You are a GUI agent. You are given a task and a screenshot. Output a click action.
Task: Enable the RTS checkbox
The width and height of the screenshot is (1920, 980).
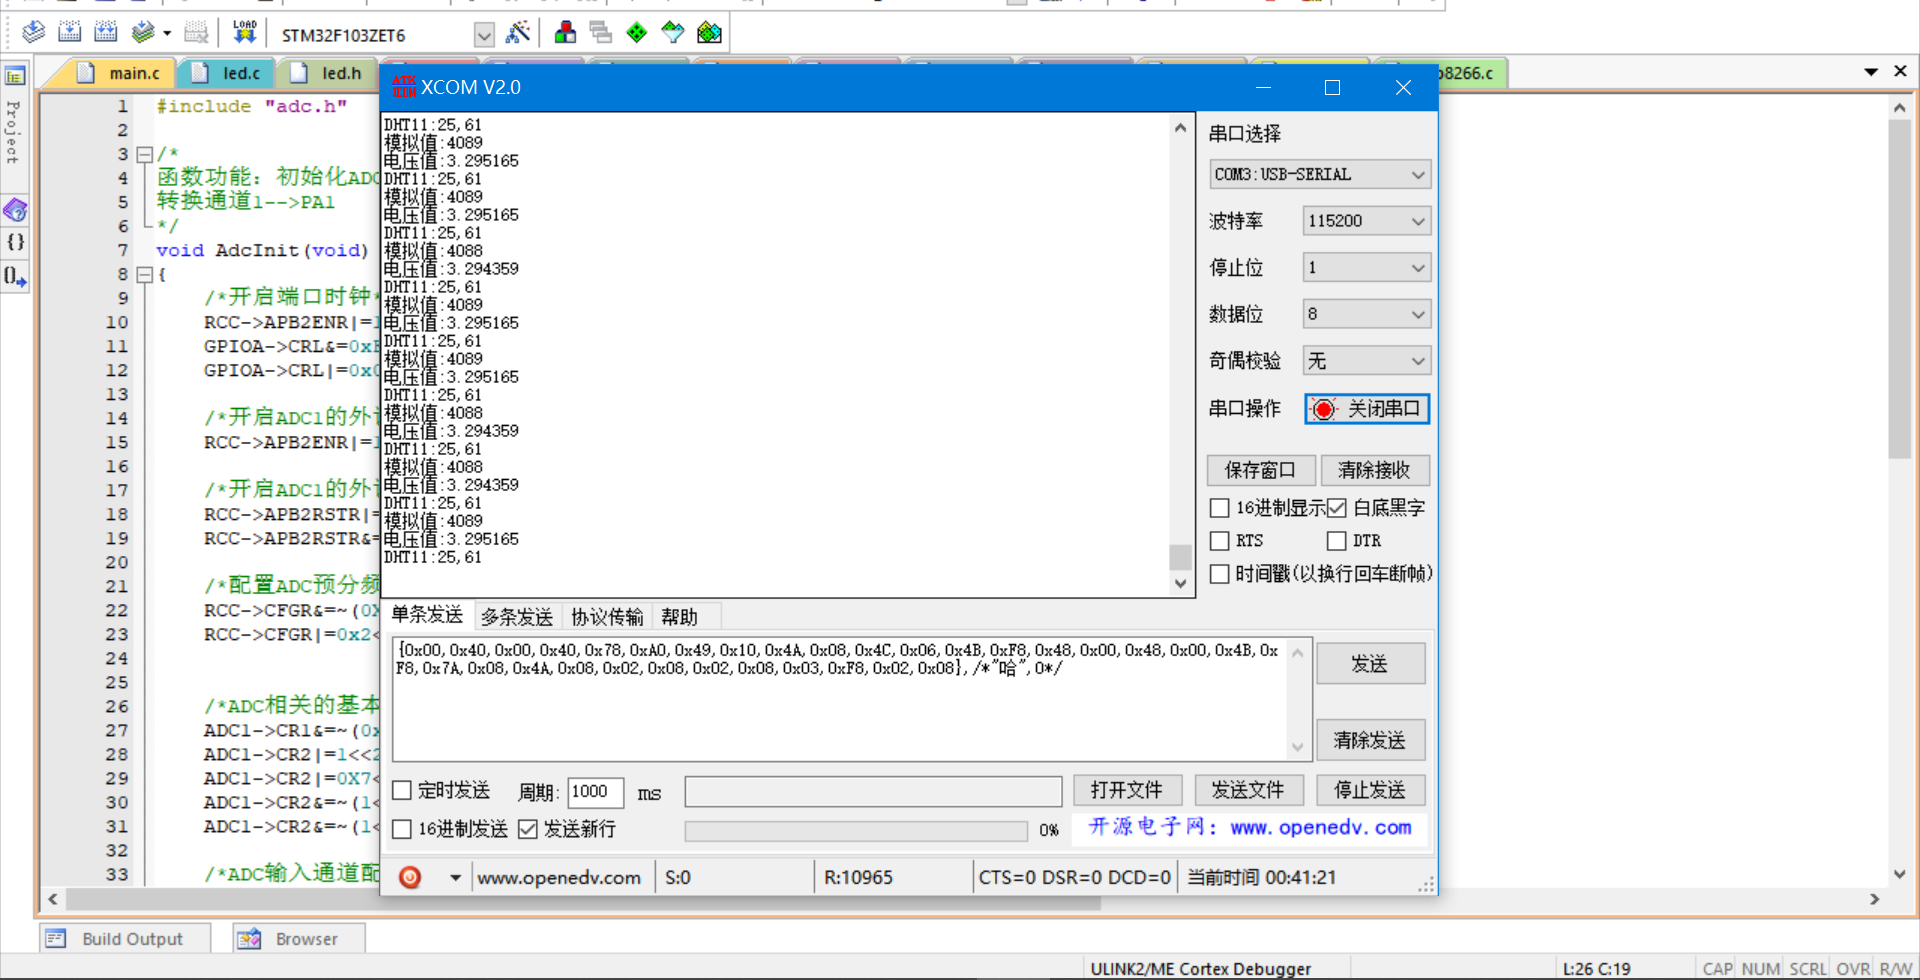pos(1219,541)
